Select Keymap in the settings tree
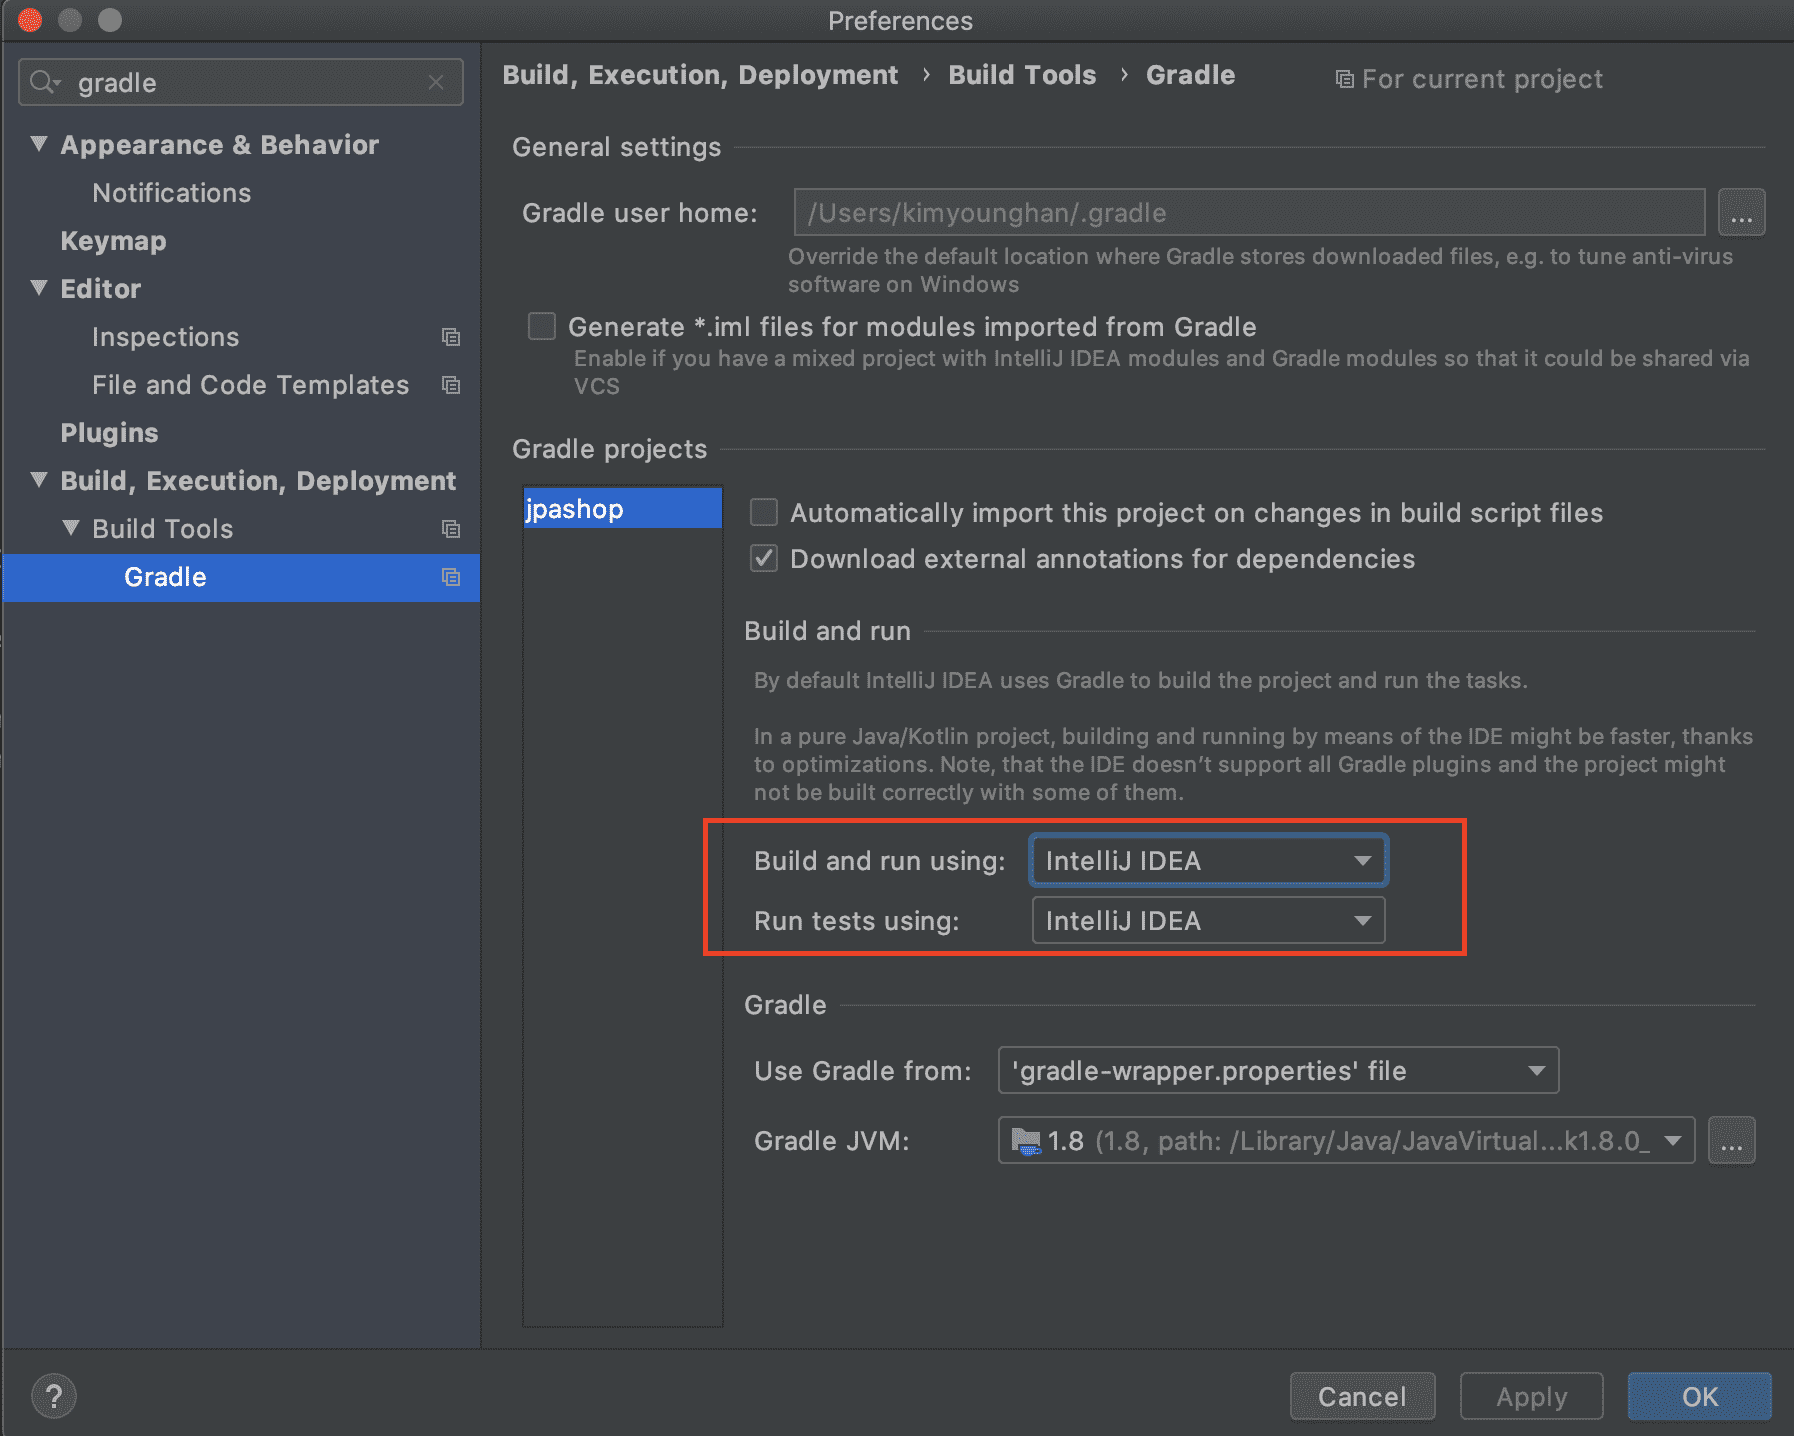1794x1436 pixels. [x=113, y=241]
